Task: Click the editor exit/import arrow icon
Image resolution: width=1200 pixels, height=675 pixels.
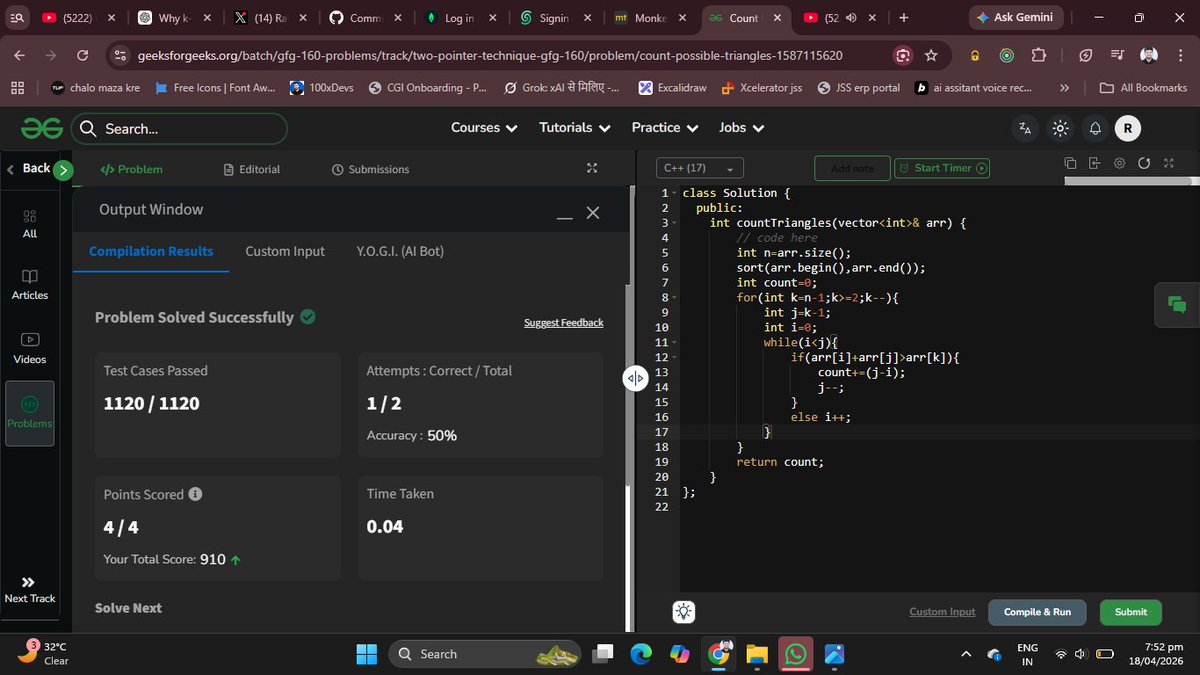Action: 1094,163
